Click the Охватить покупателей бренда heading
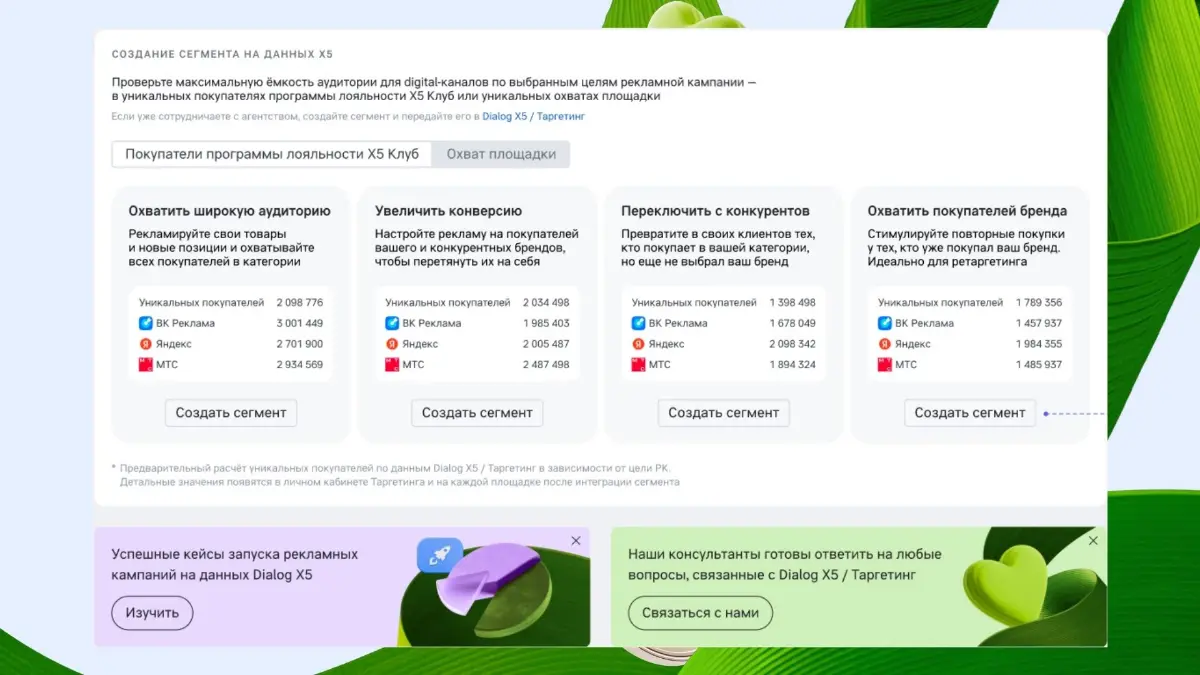The height and width of the screenshot is (675, 1200). pos(967,211)
